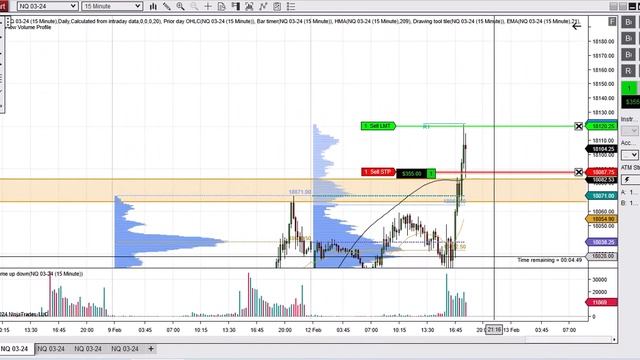
Task: Click the green position size box in Chart Trader
Action: click(629, 89)
